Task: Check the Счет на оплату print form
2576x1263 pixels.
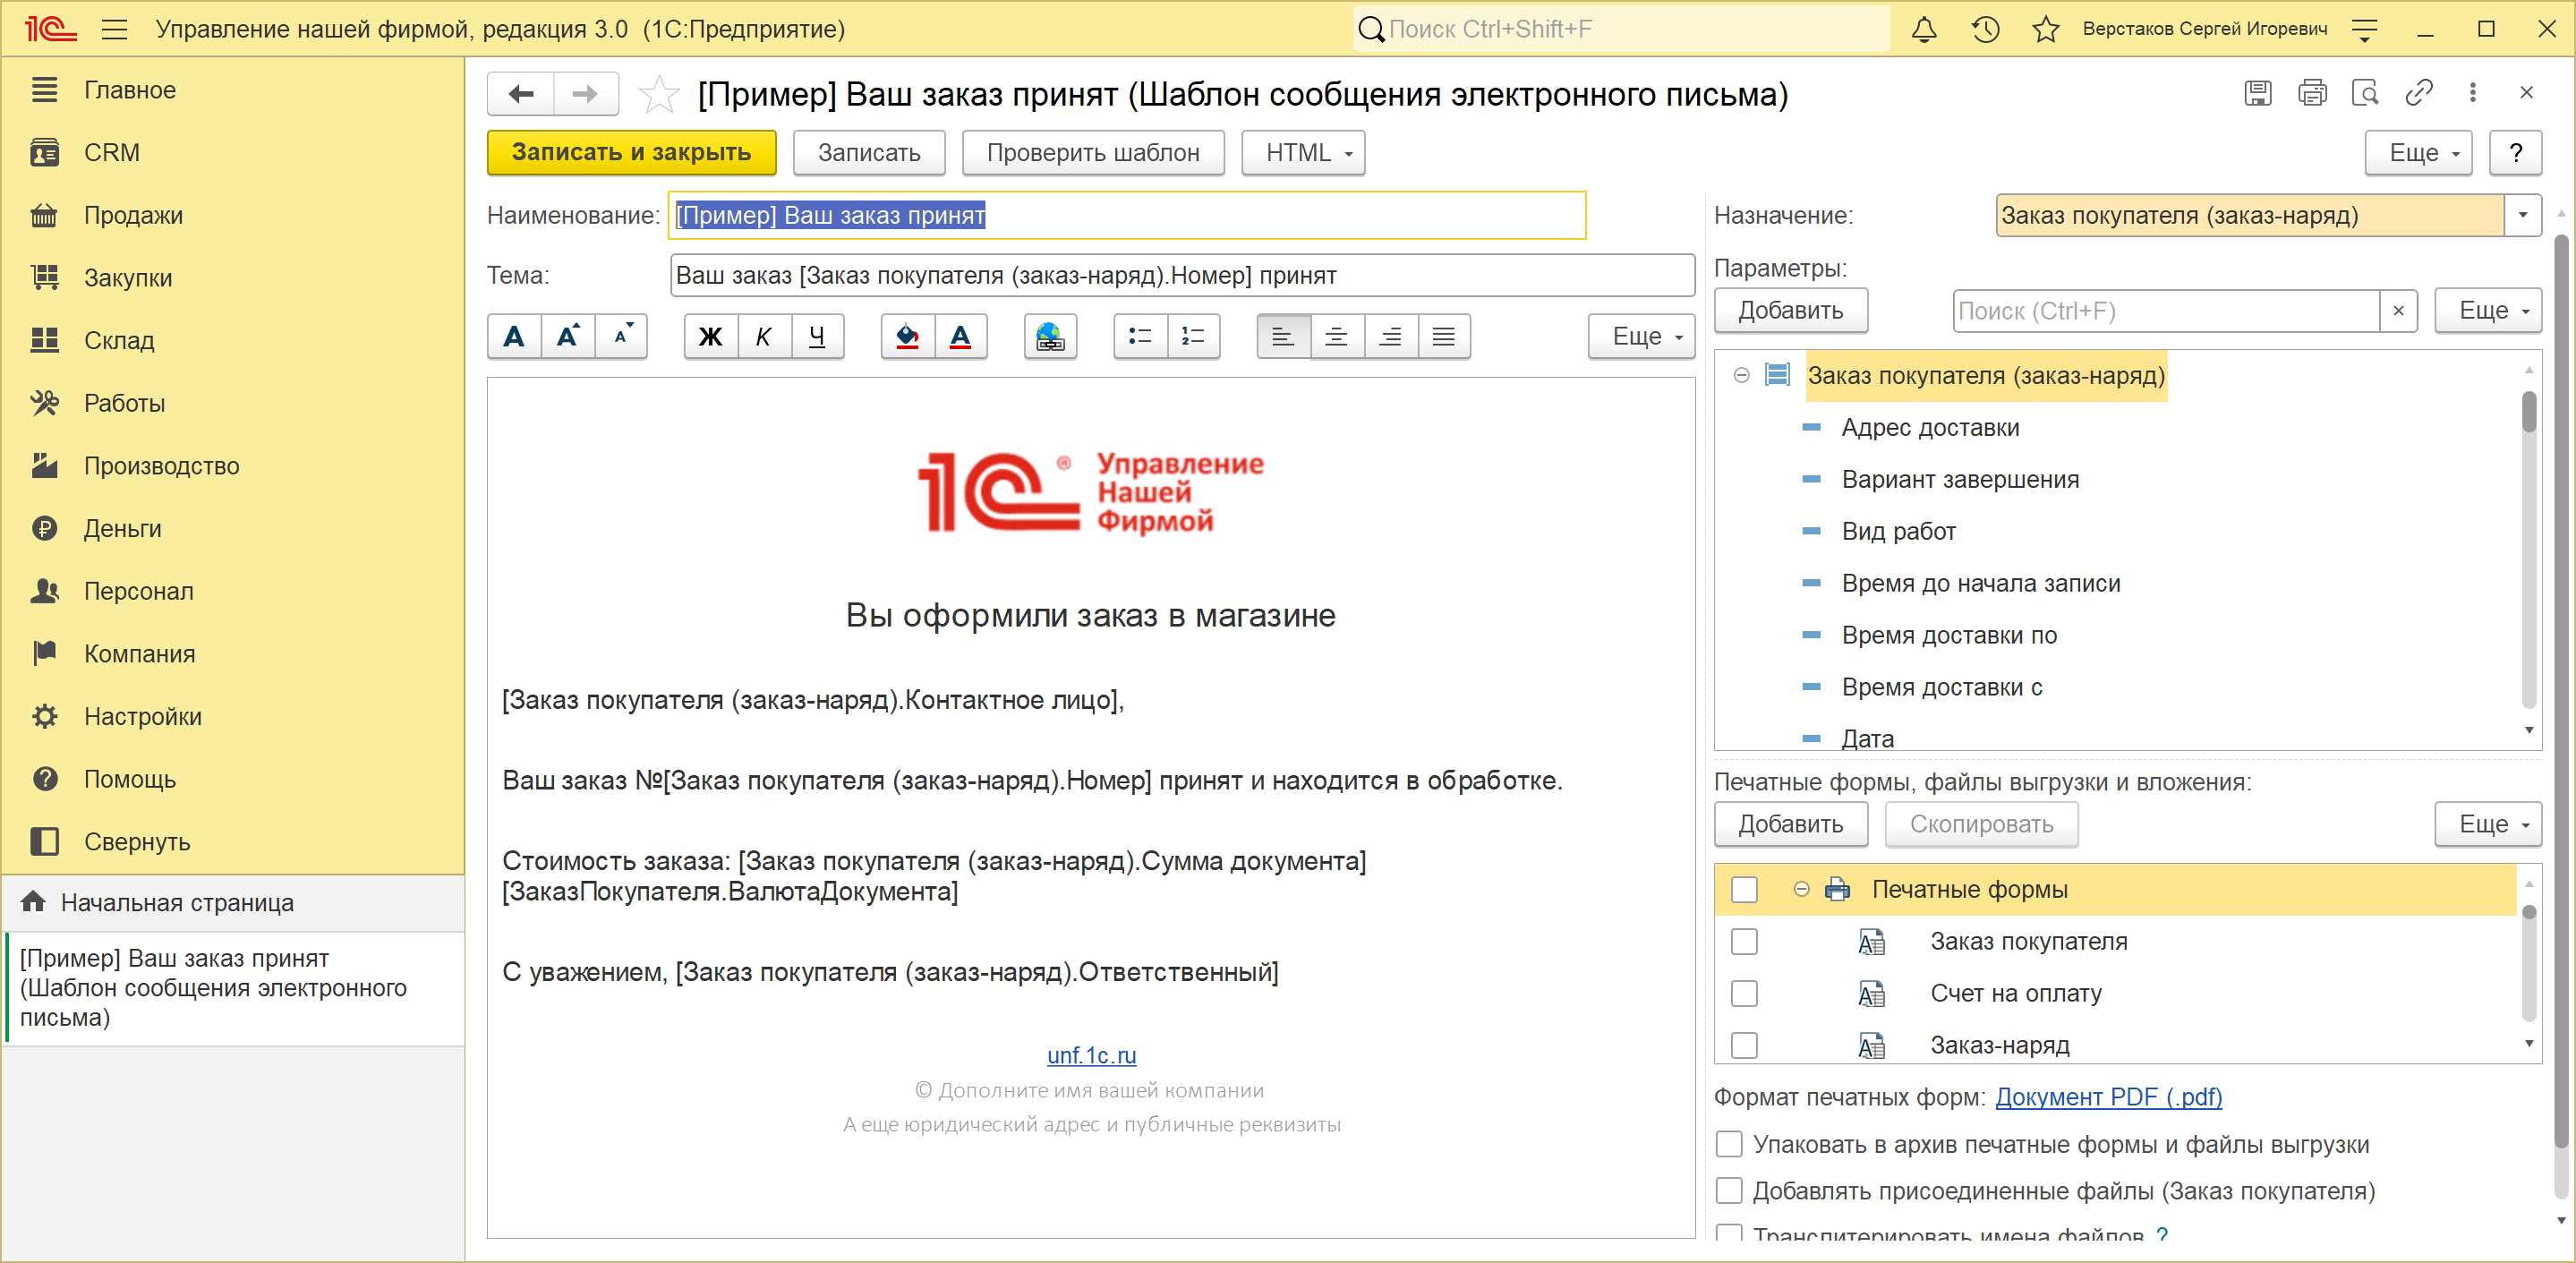Action: 1744,993
